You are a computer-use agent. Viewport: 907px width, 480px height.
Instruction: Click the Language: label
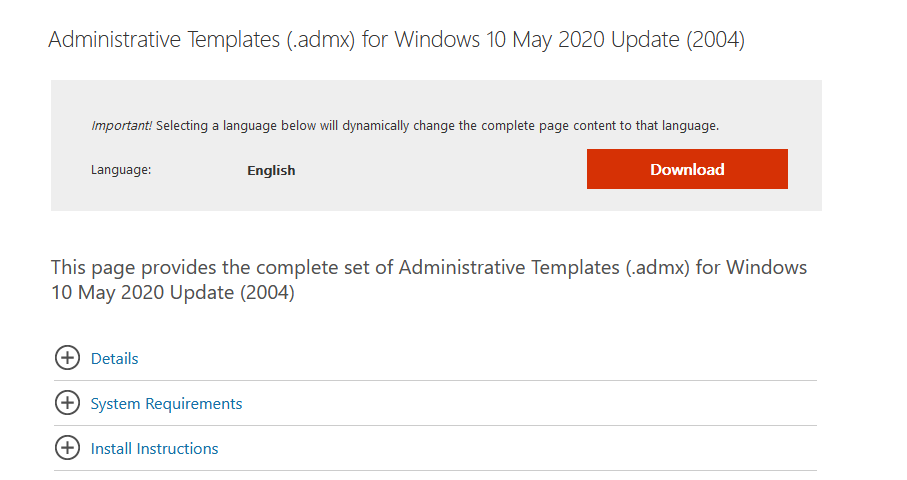pyautogui.click(x=121, y=170)
